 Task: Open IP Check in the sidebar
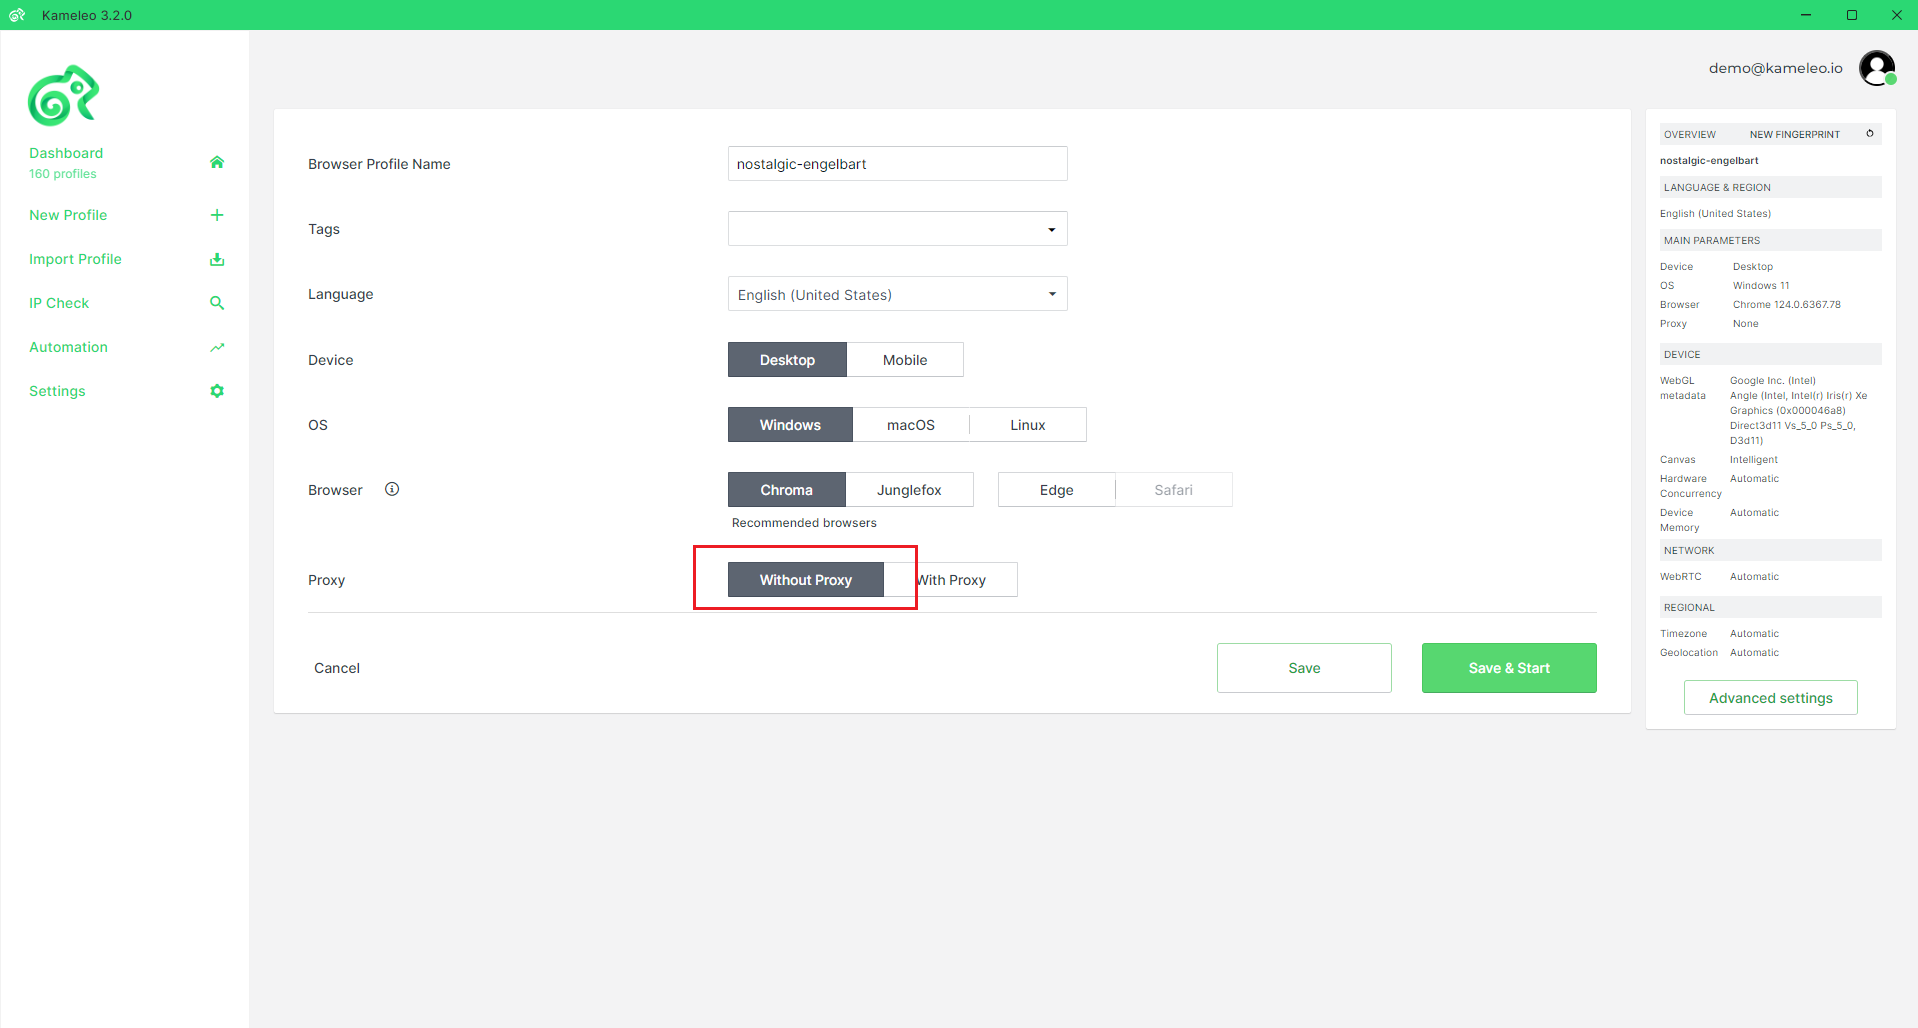tap(59, 303)
